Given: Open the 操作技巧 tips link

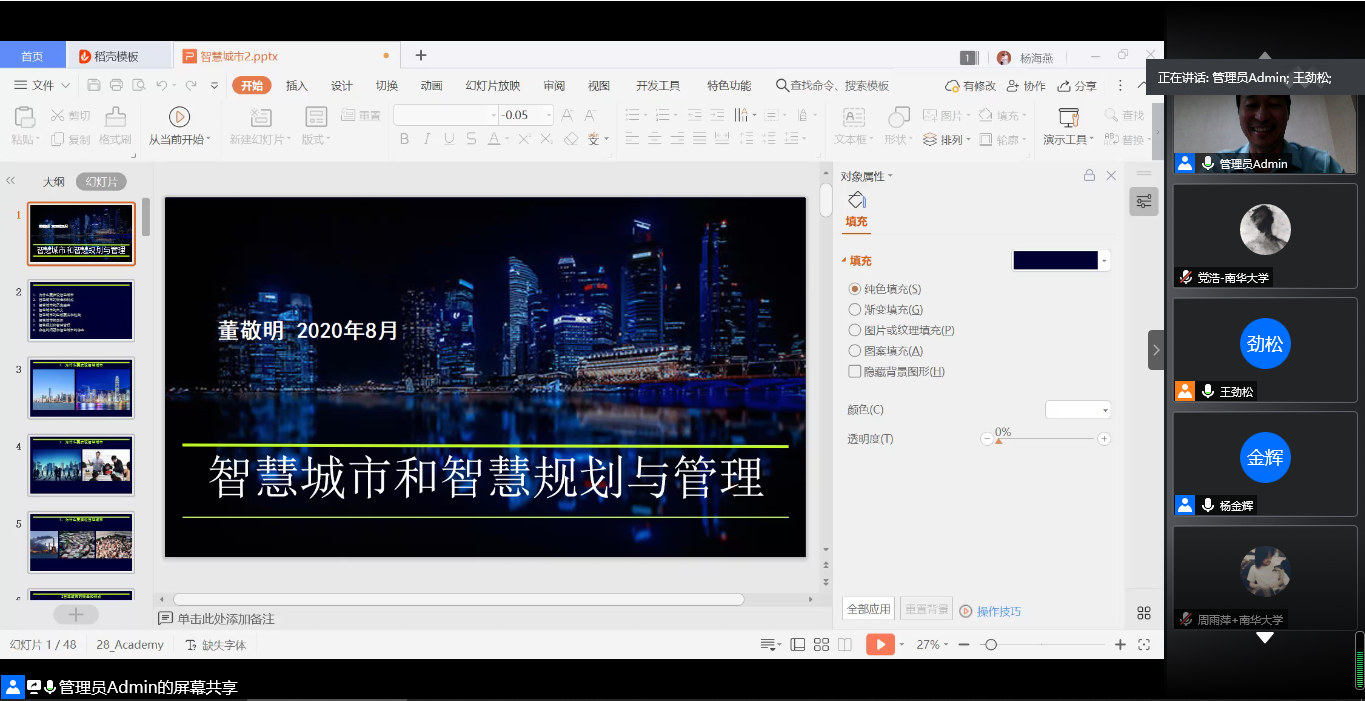Looking at the screenshot, I should pos(998,611).
